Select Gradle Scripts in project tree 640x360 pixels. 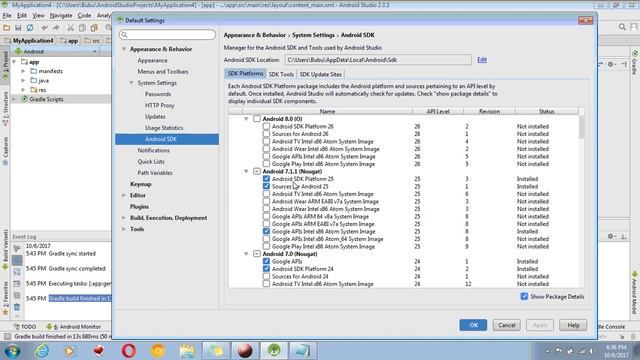tap(46, 99)
